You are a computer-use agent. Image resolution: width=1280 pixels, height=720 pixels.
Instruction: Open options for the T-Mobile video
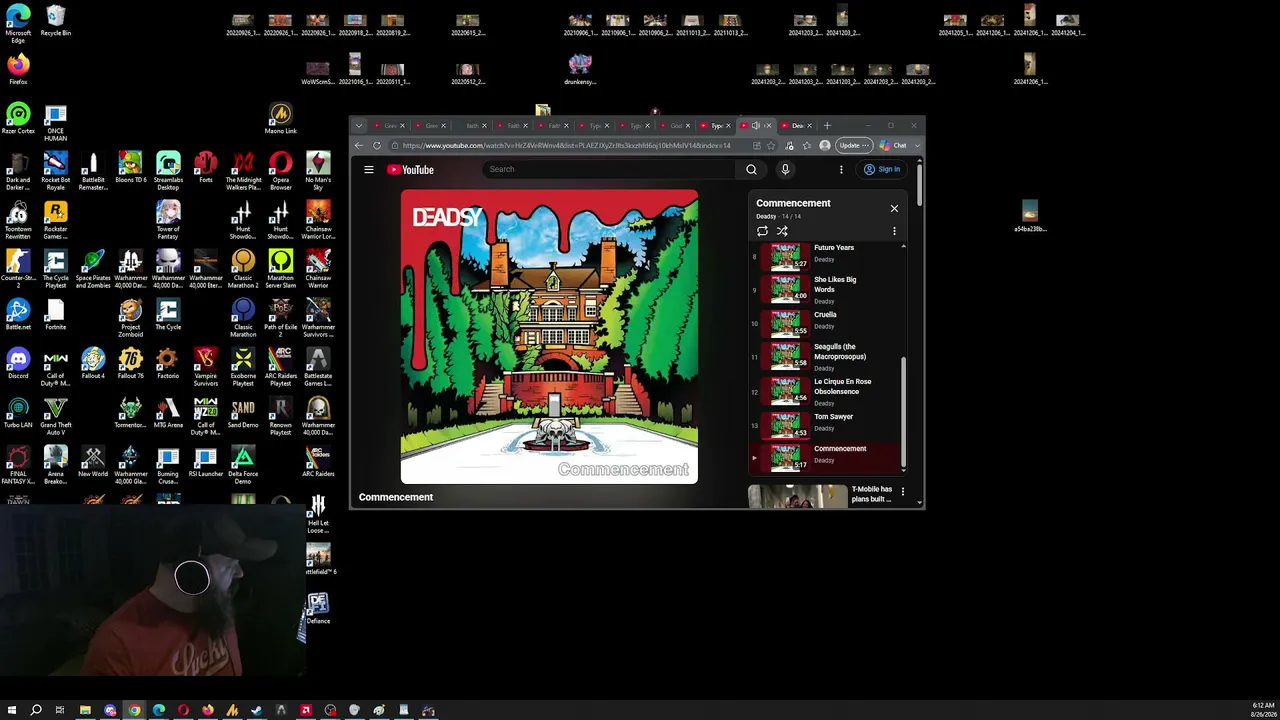pyautogui.click(x=903, y=492)
